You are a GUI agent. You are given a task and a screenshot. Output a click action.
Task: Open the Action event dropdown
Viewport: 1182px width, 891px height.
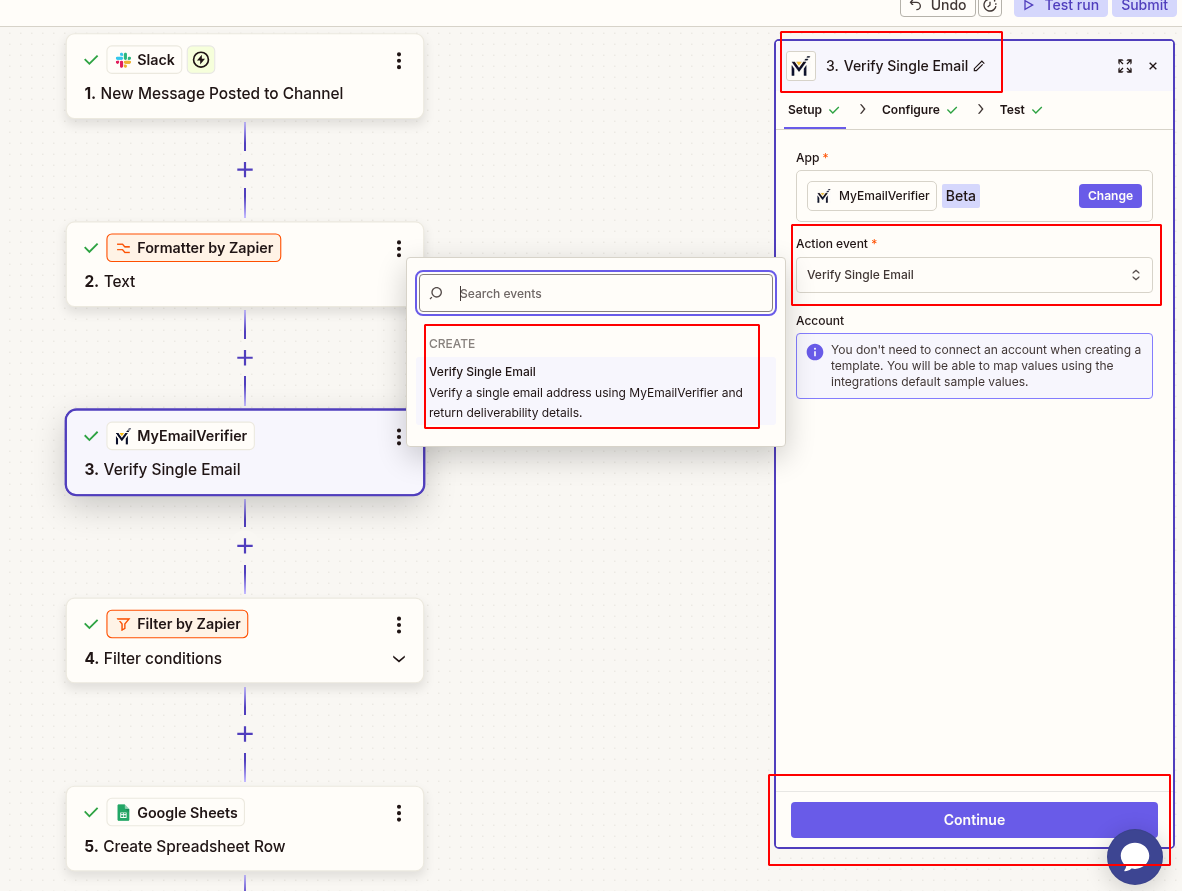[x=974, y=274]
